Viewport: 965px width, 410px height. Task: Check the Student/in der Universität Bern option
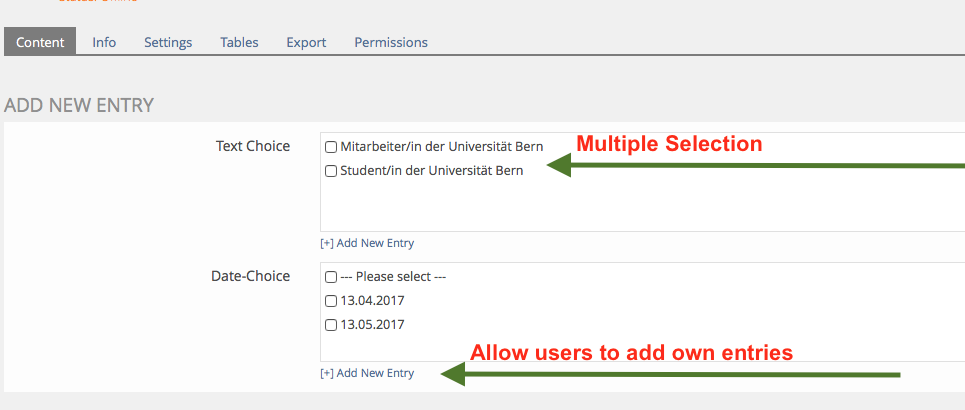point(331,171)
